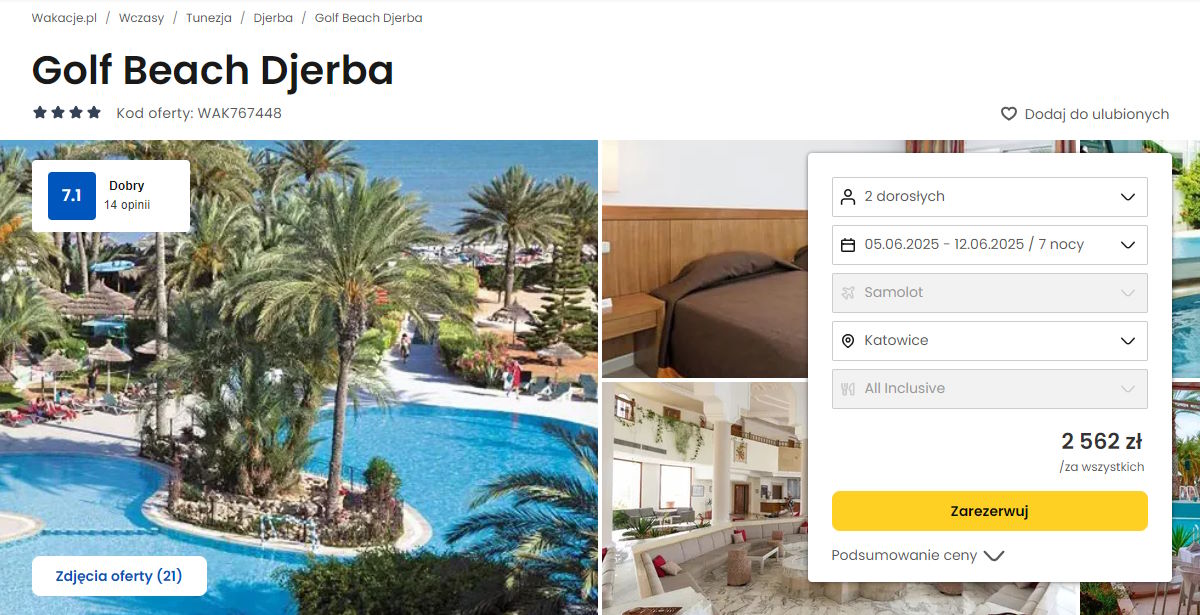This screenshot has height=615, width=1200.
Task: Click the cutlery icon beside All Inclusive
Action: (x=848, y=389)
